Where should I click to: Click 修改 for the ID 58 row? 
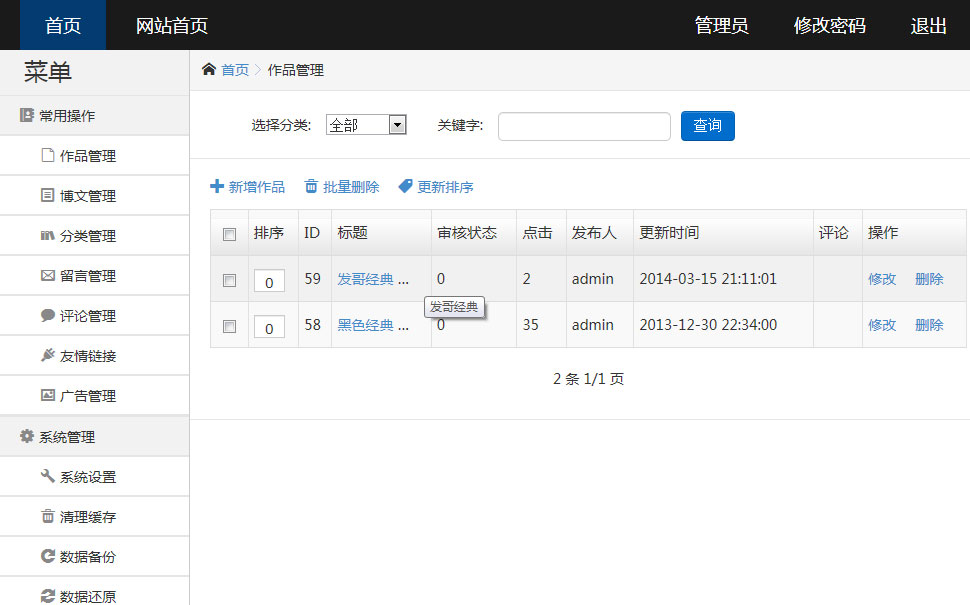(x=882, y=325)
